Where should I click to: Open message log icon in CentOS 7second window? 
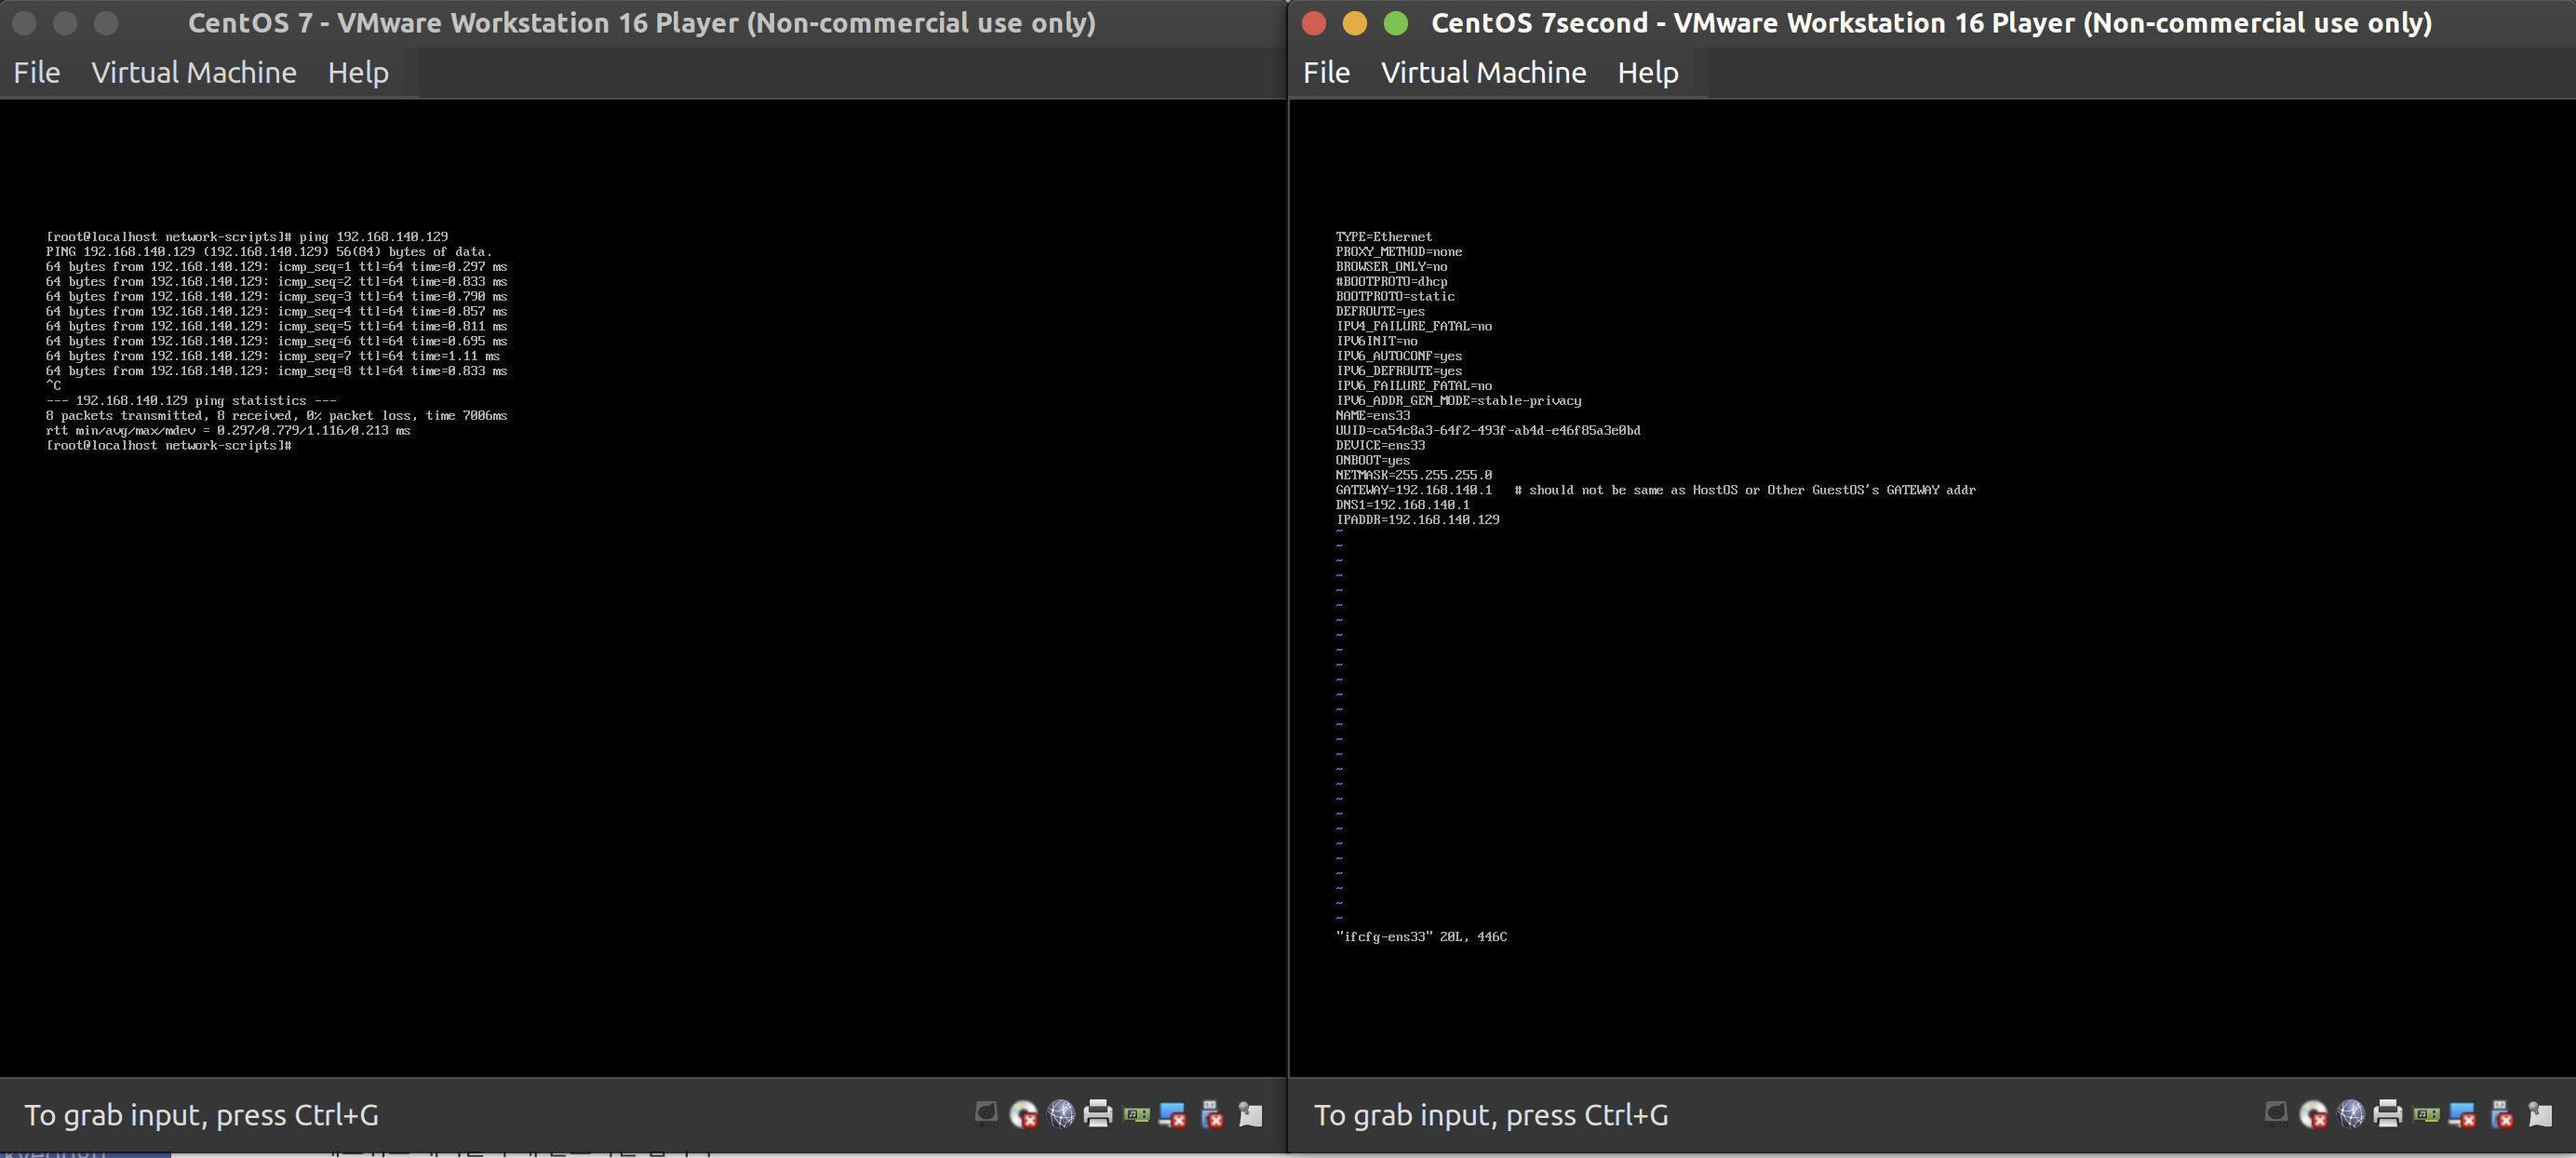pyautogui.click(x=2540, y=1113)
